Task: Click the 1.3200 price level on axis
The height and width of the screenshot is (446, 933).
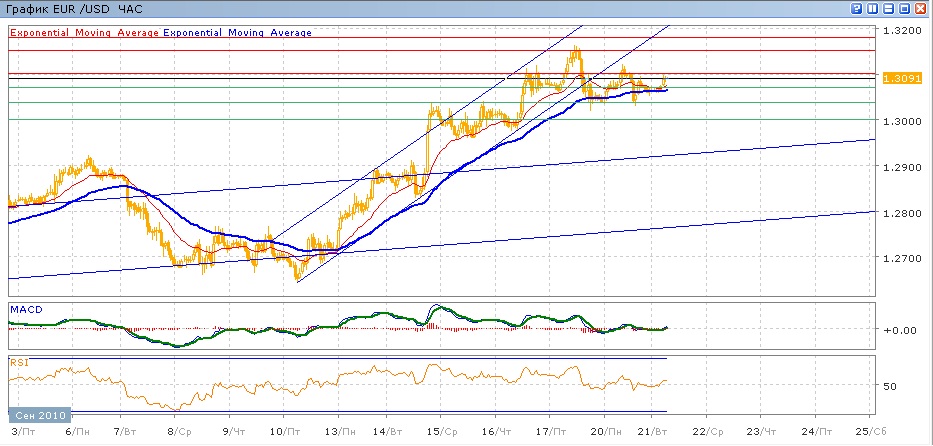Action: (x=899, y=31)
